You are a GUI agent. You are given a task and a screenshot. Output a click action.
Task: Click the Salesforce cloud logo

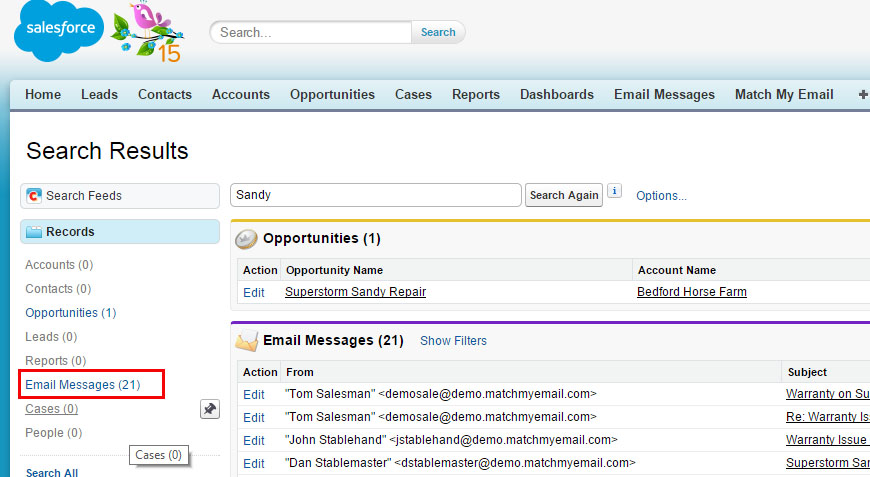tap(56, 30)
